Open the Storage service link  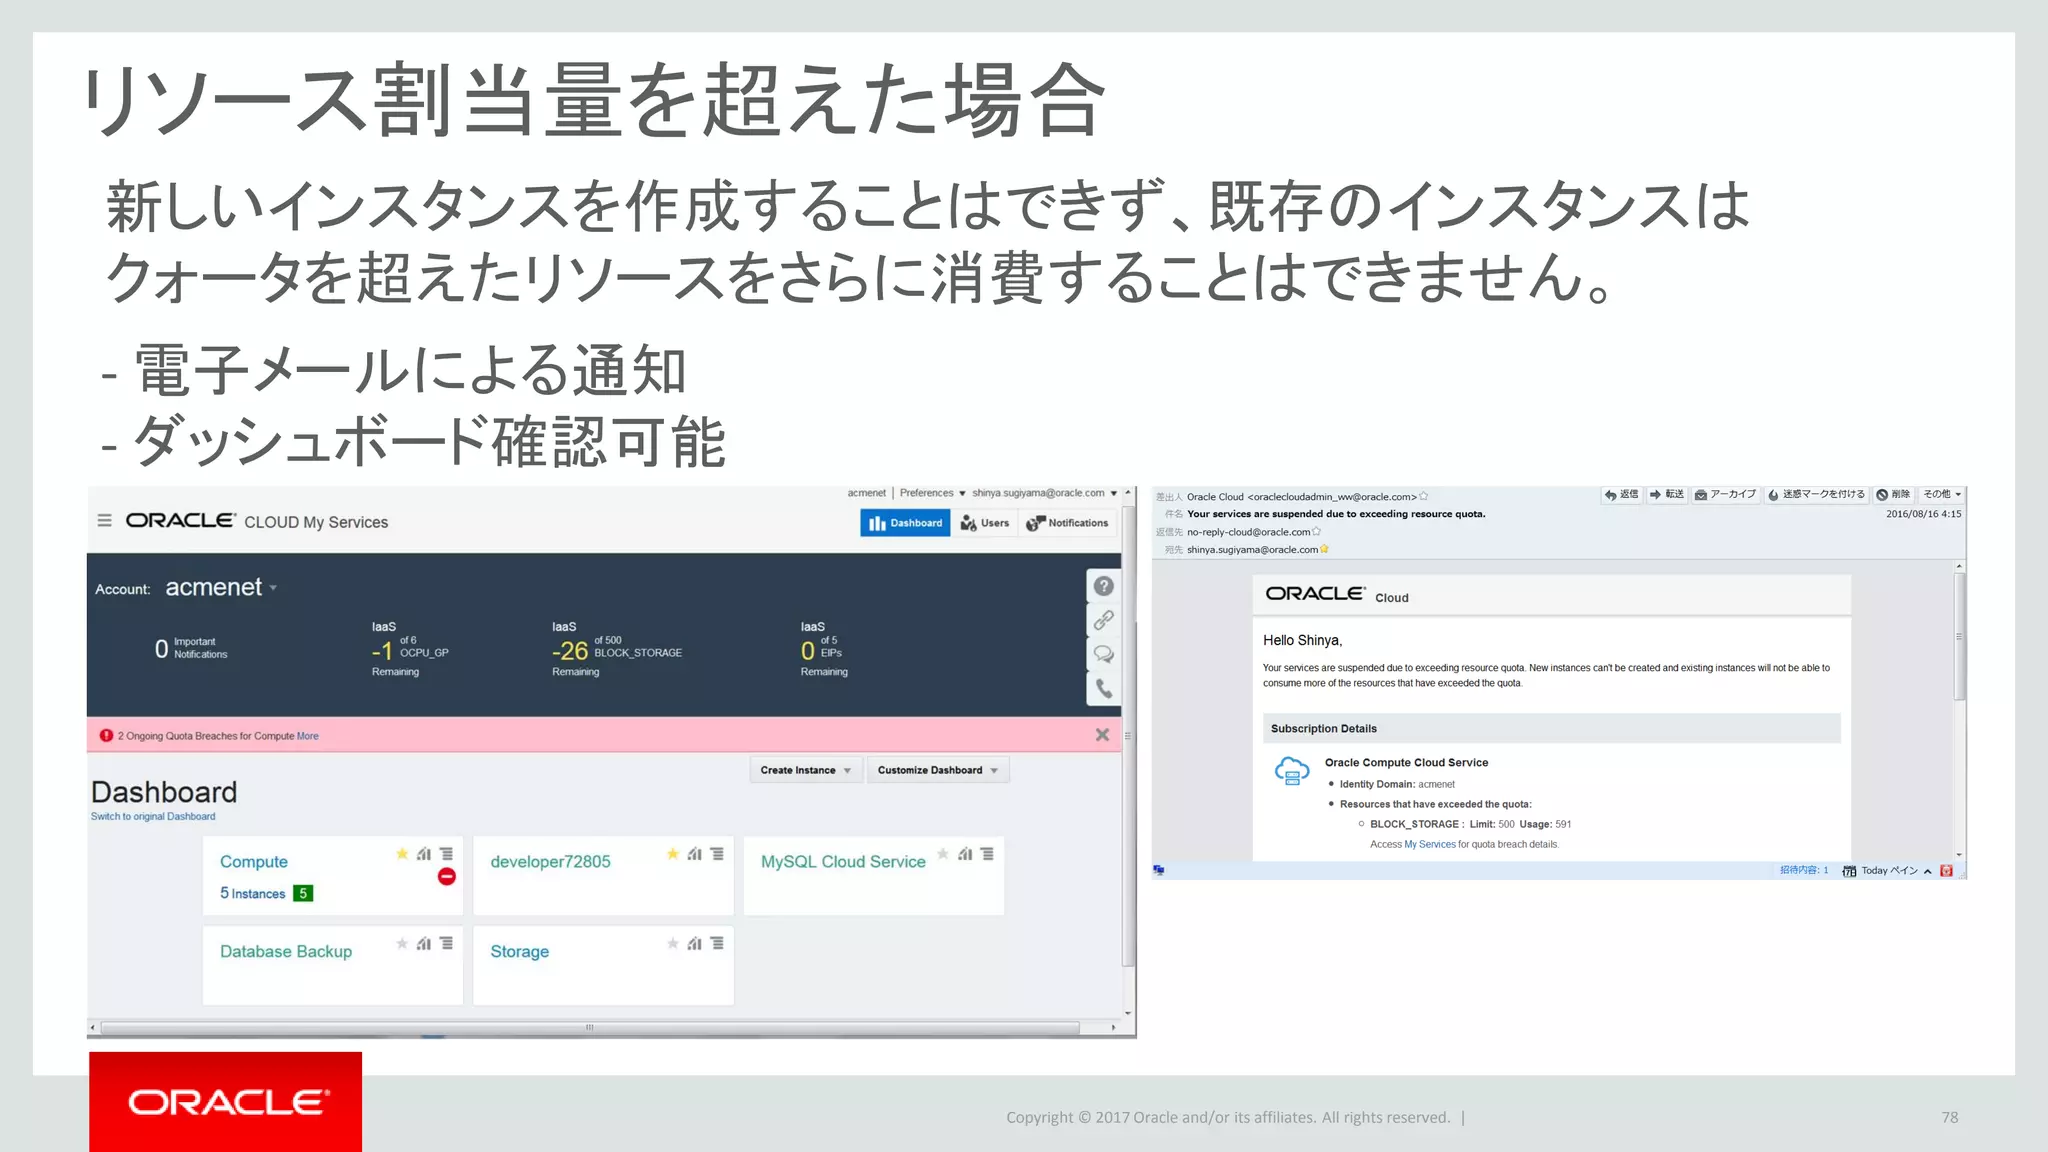[x=519, y=951]
